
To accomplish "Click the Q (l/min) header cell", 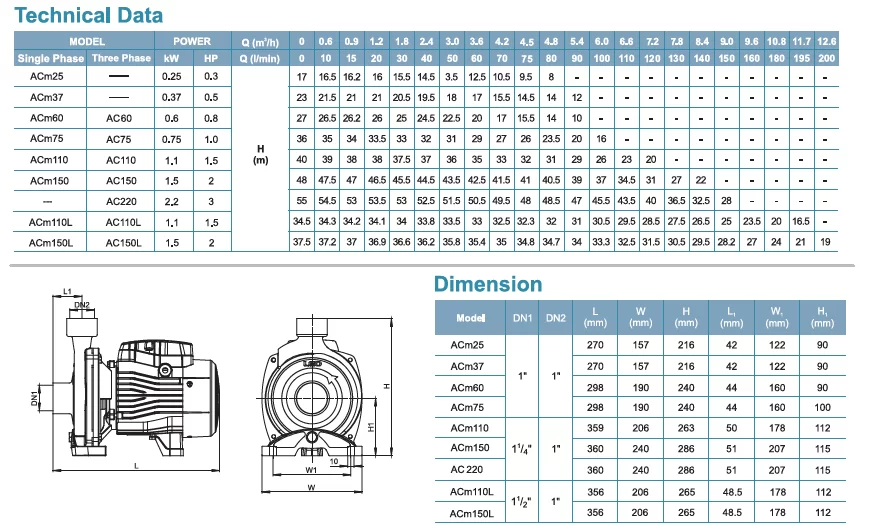I will click(260, 58).
